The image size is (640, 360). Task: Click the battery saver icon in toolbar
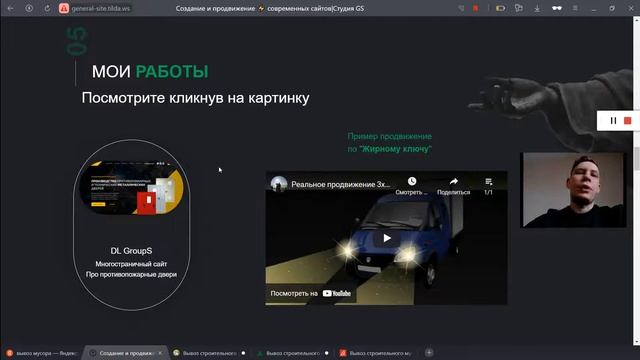500,8
